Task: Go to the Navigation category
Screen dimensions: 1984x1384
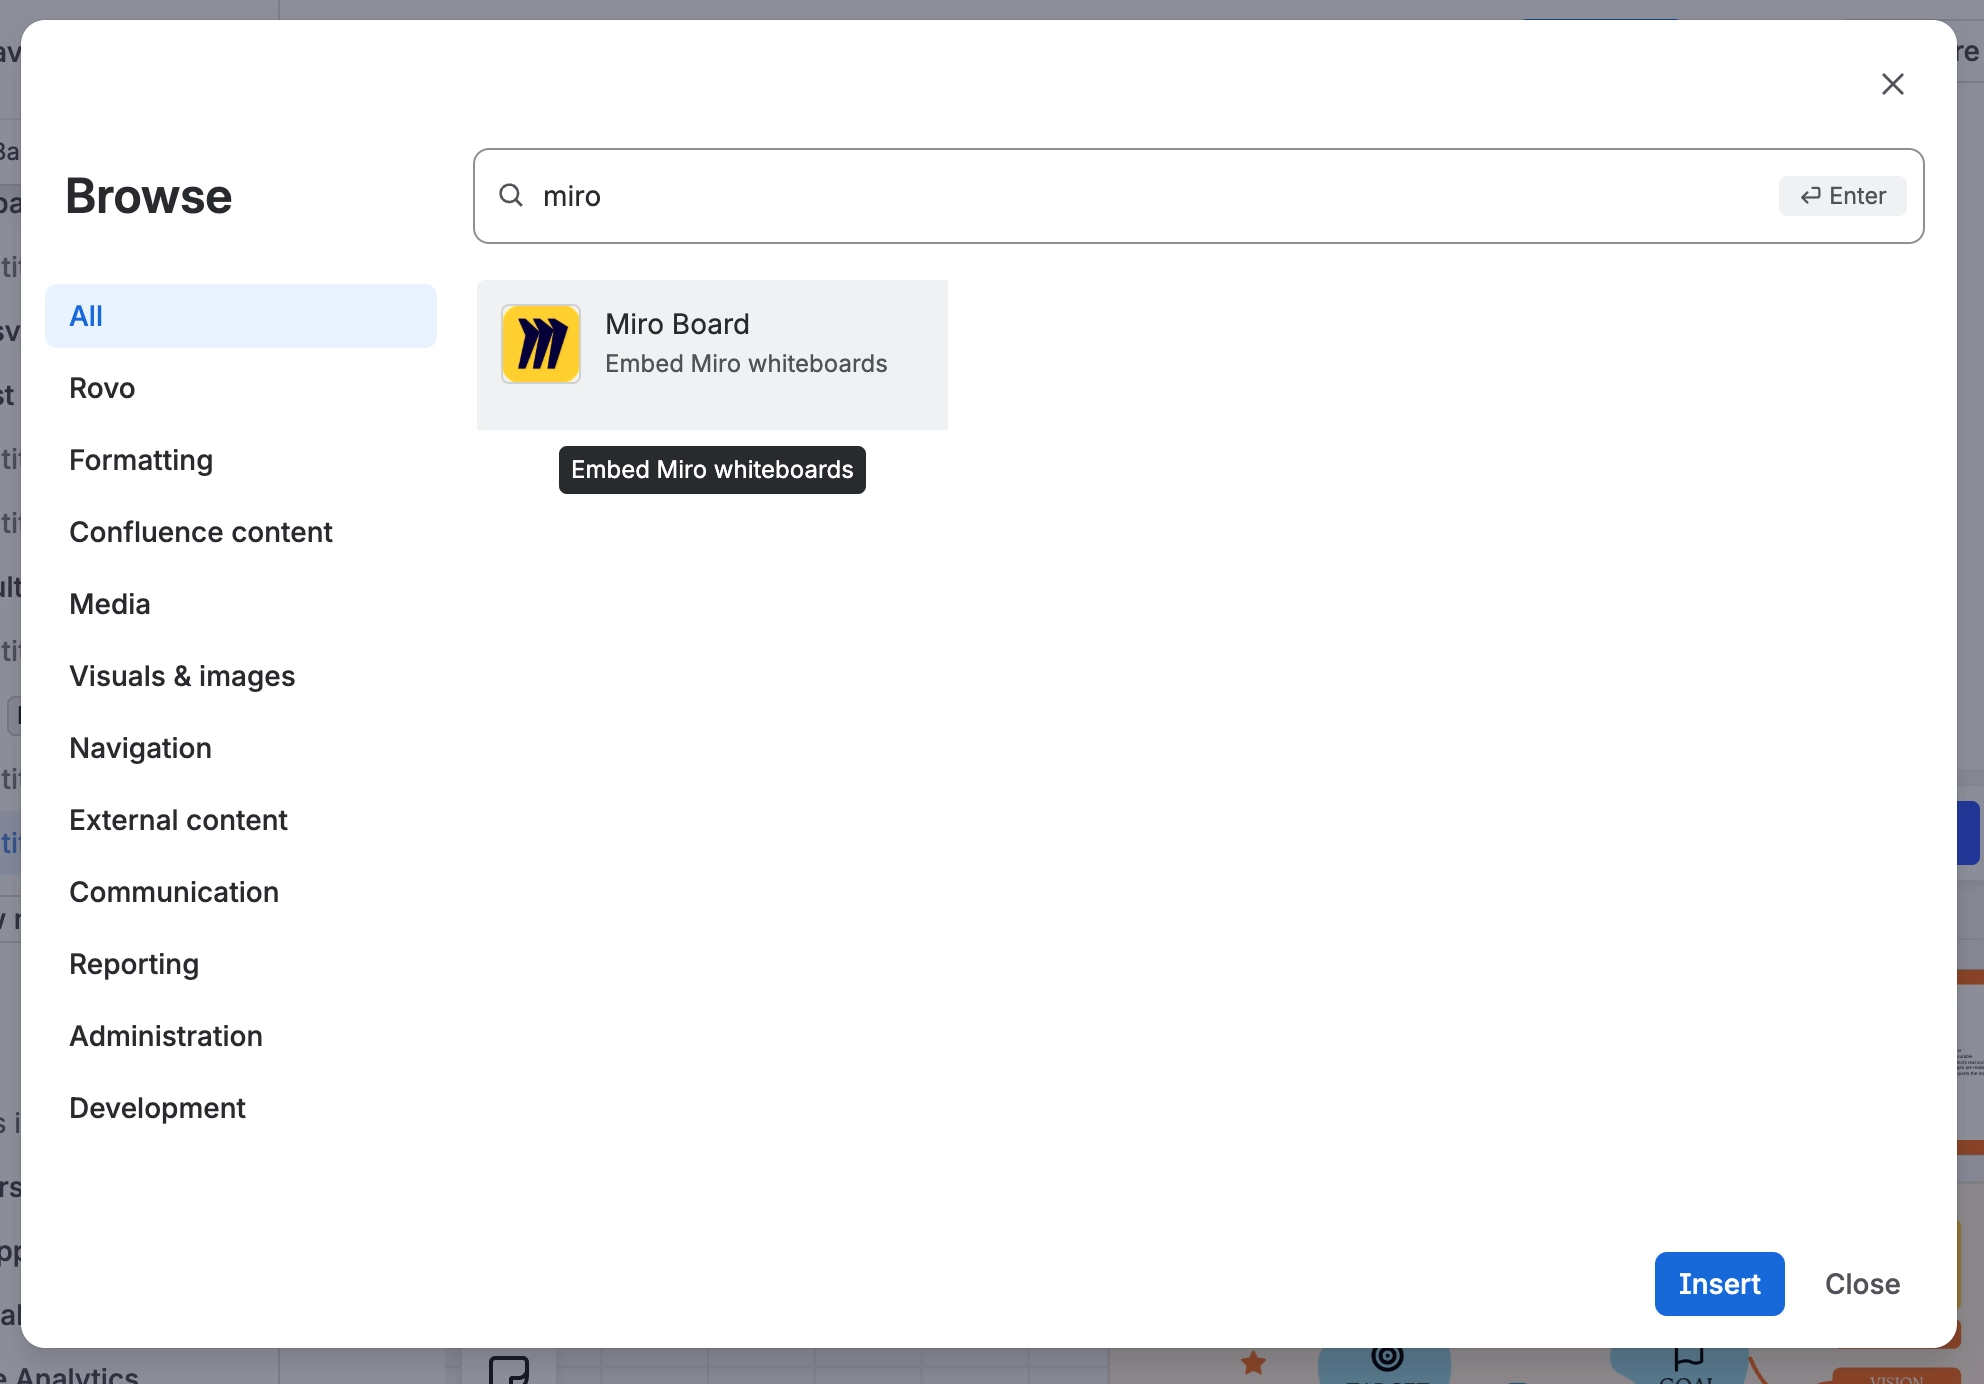Action: point(241,748)
